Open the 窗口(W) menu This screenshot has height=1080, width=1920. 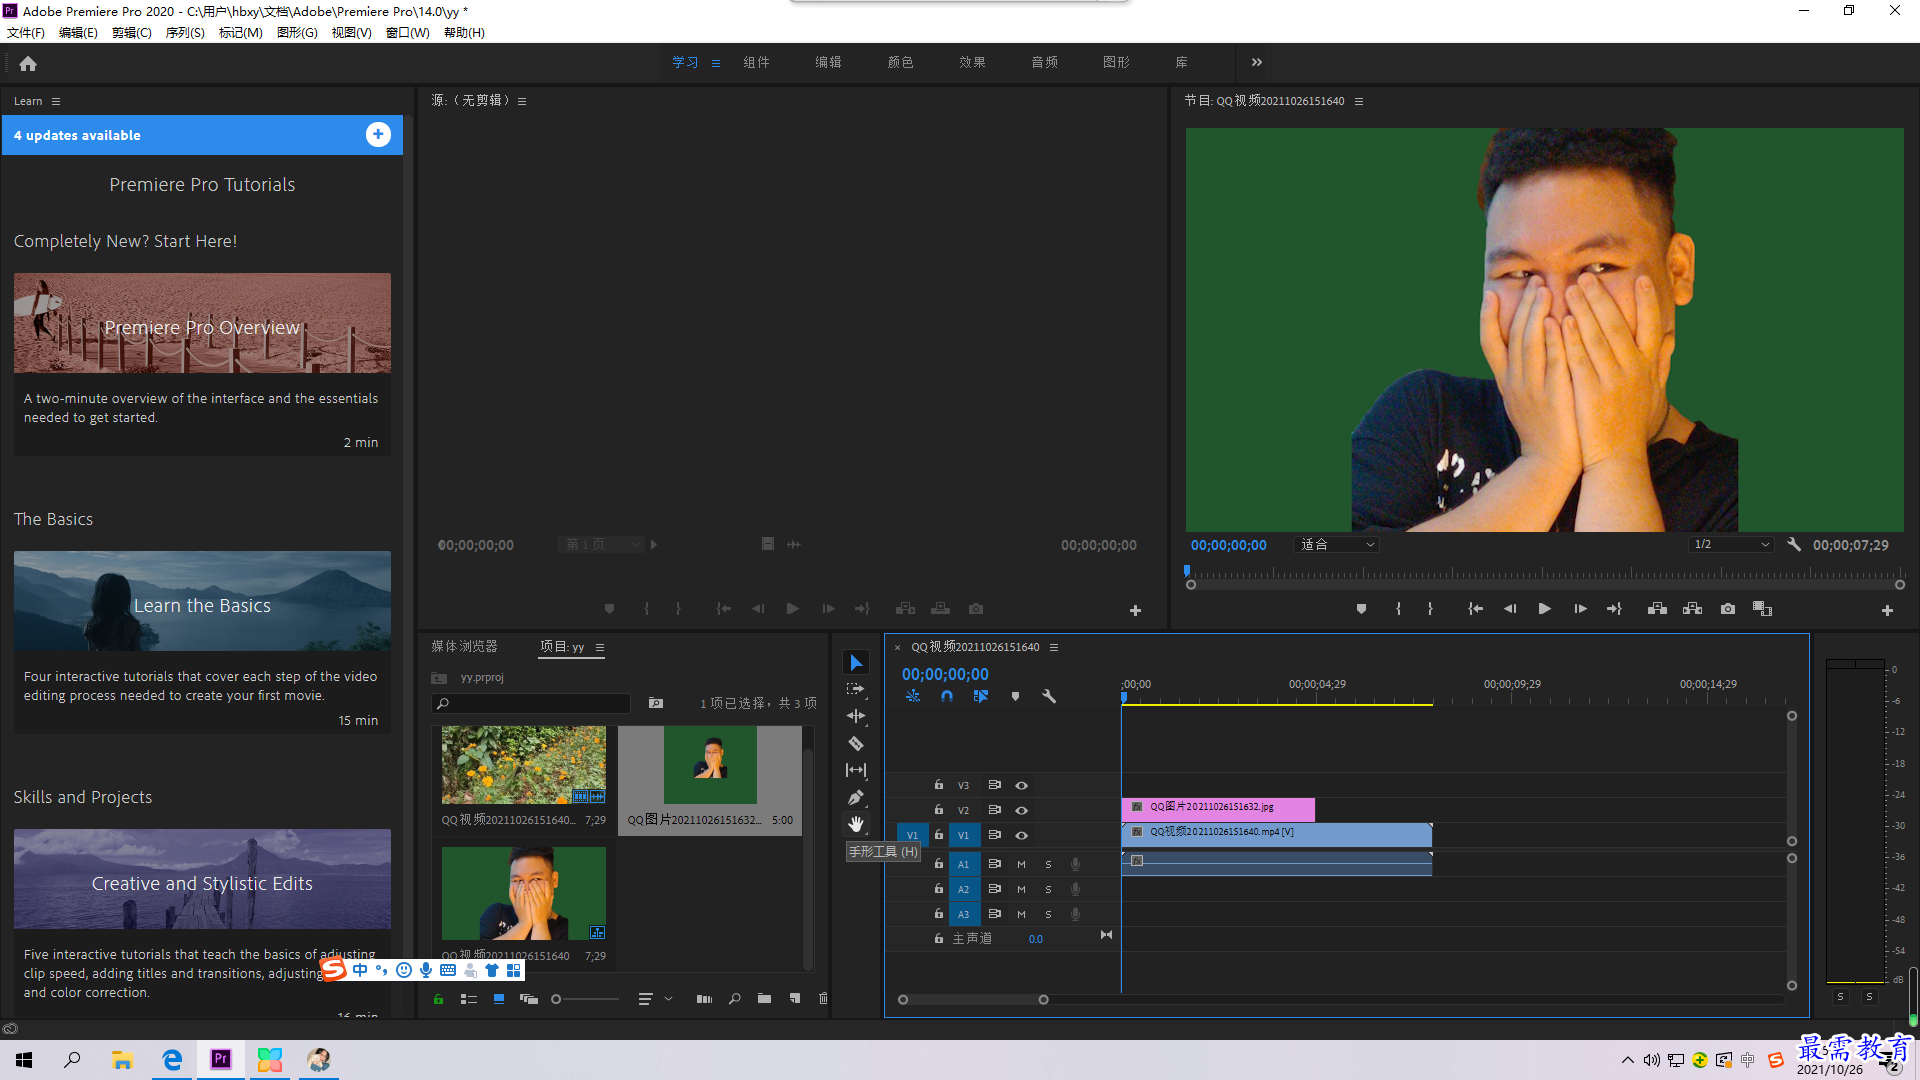pos(408,33)
